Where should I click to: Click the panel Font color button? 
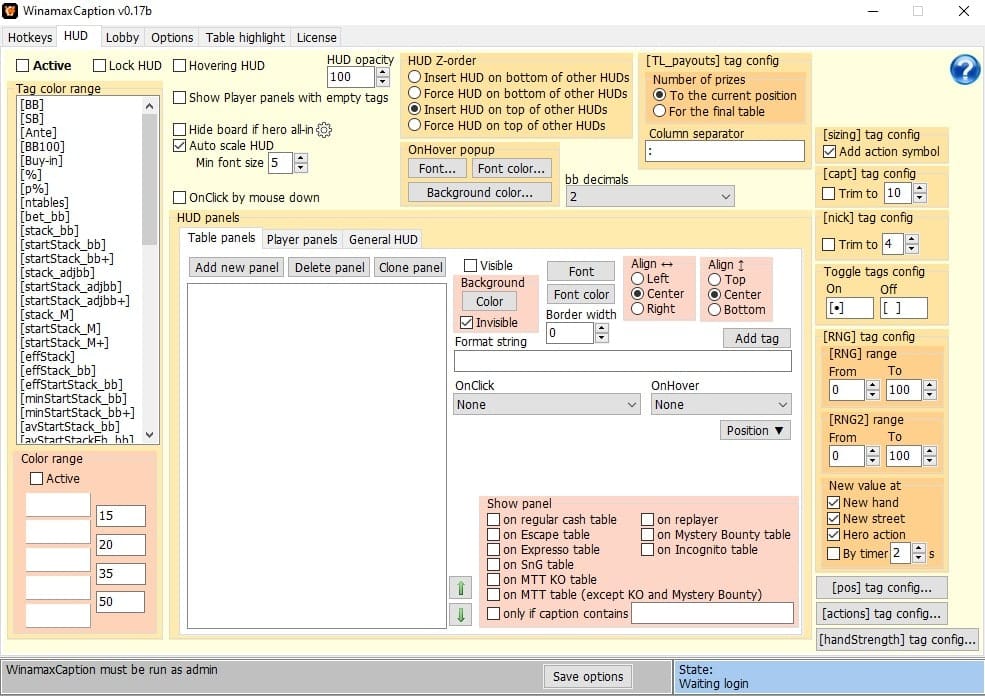pyautogui.click(x=581, y=295)
